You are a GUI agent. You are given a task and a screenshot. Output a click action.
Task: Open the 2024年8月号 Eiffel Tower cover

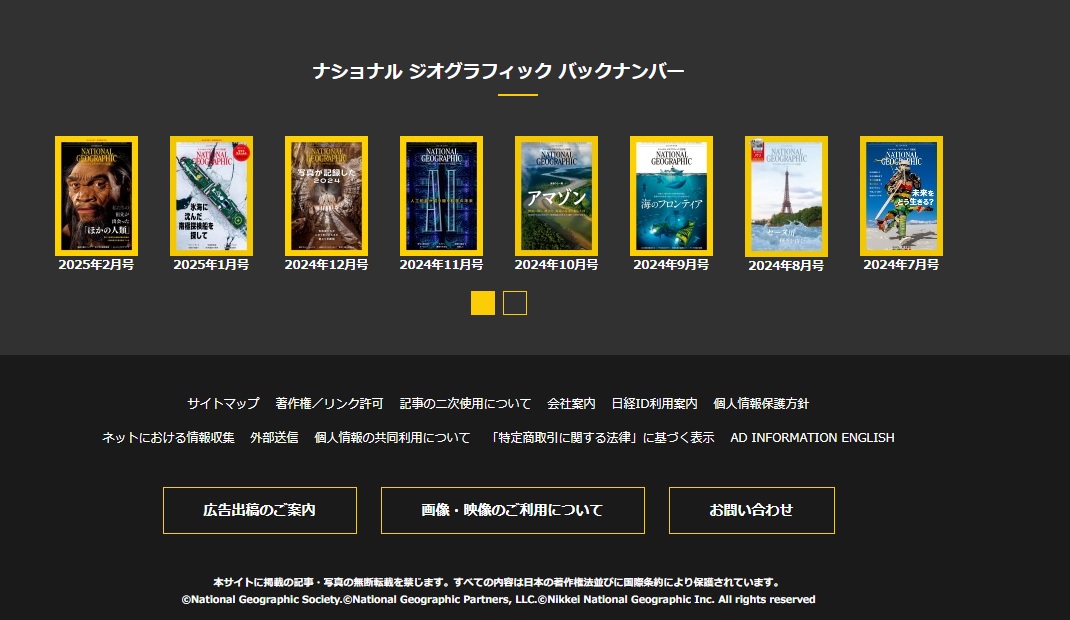(x=786, y=196)
